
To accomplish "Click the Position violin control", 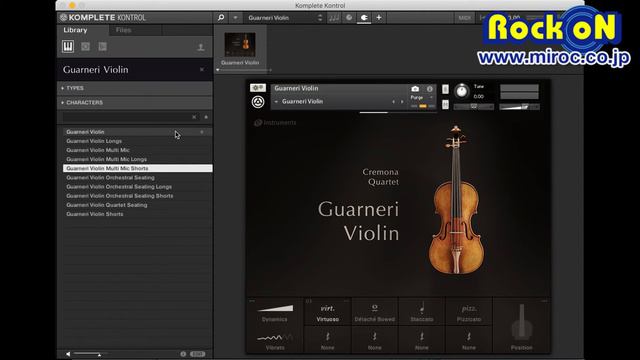I will [522, 327].
